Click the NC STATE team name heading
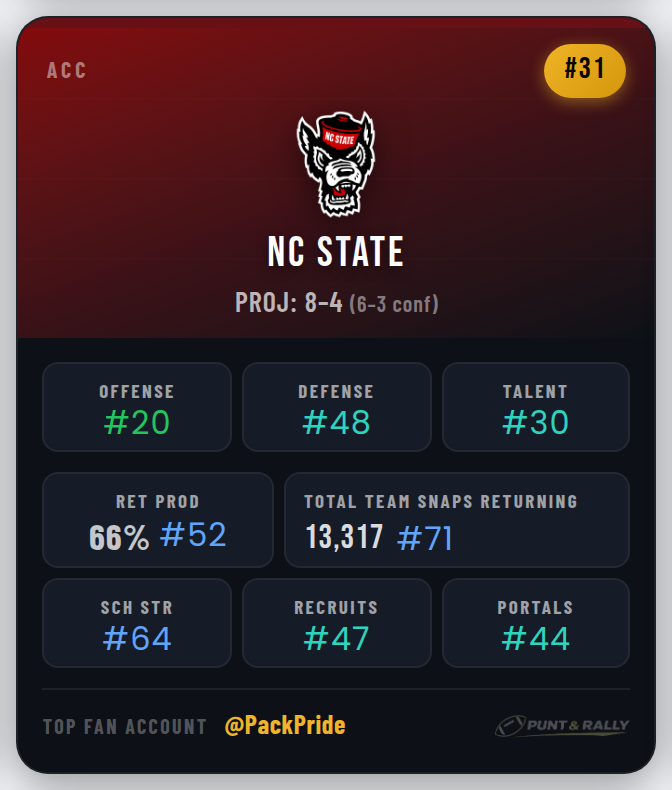 pyautogui.click(x=335, y=251)
